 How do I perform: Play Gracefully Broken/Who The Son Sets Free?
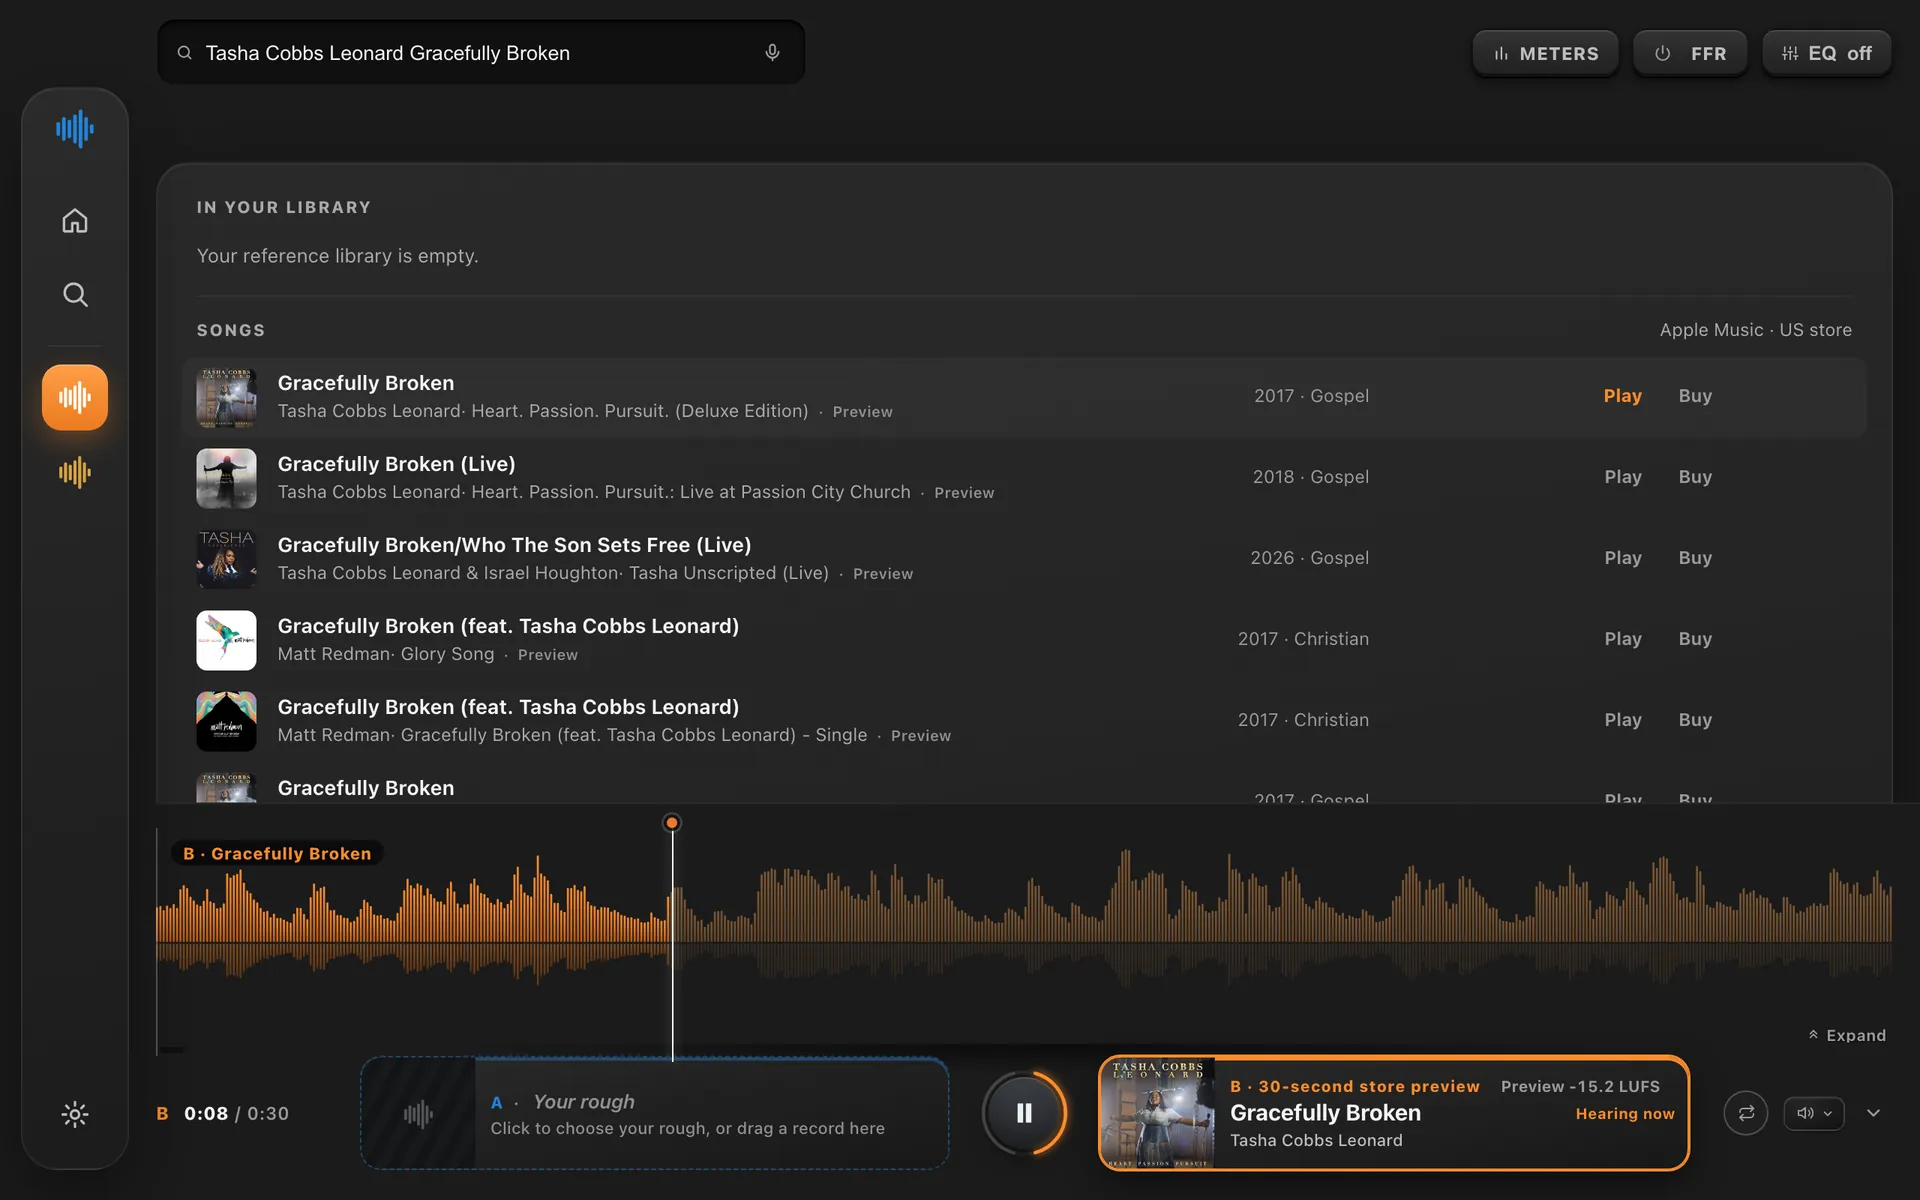(x=1623, y=558)
